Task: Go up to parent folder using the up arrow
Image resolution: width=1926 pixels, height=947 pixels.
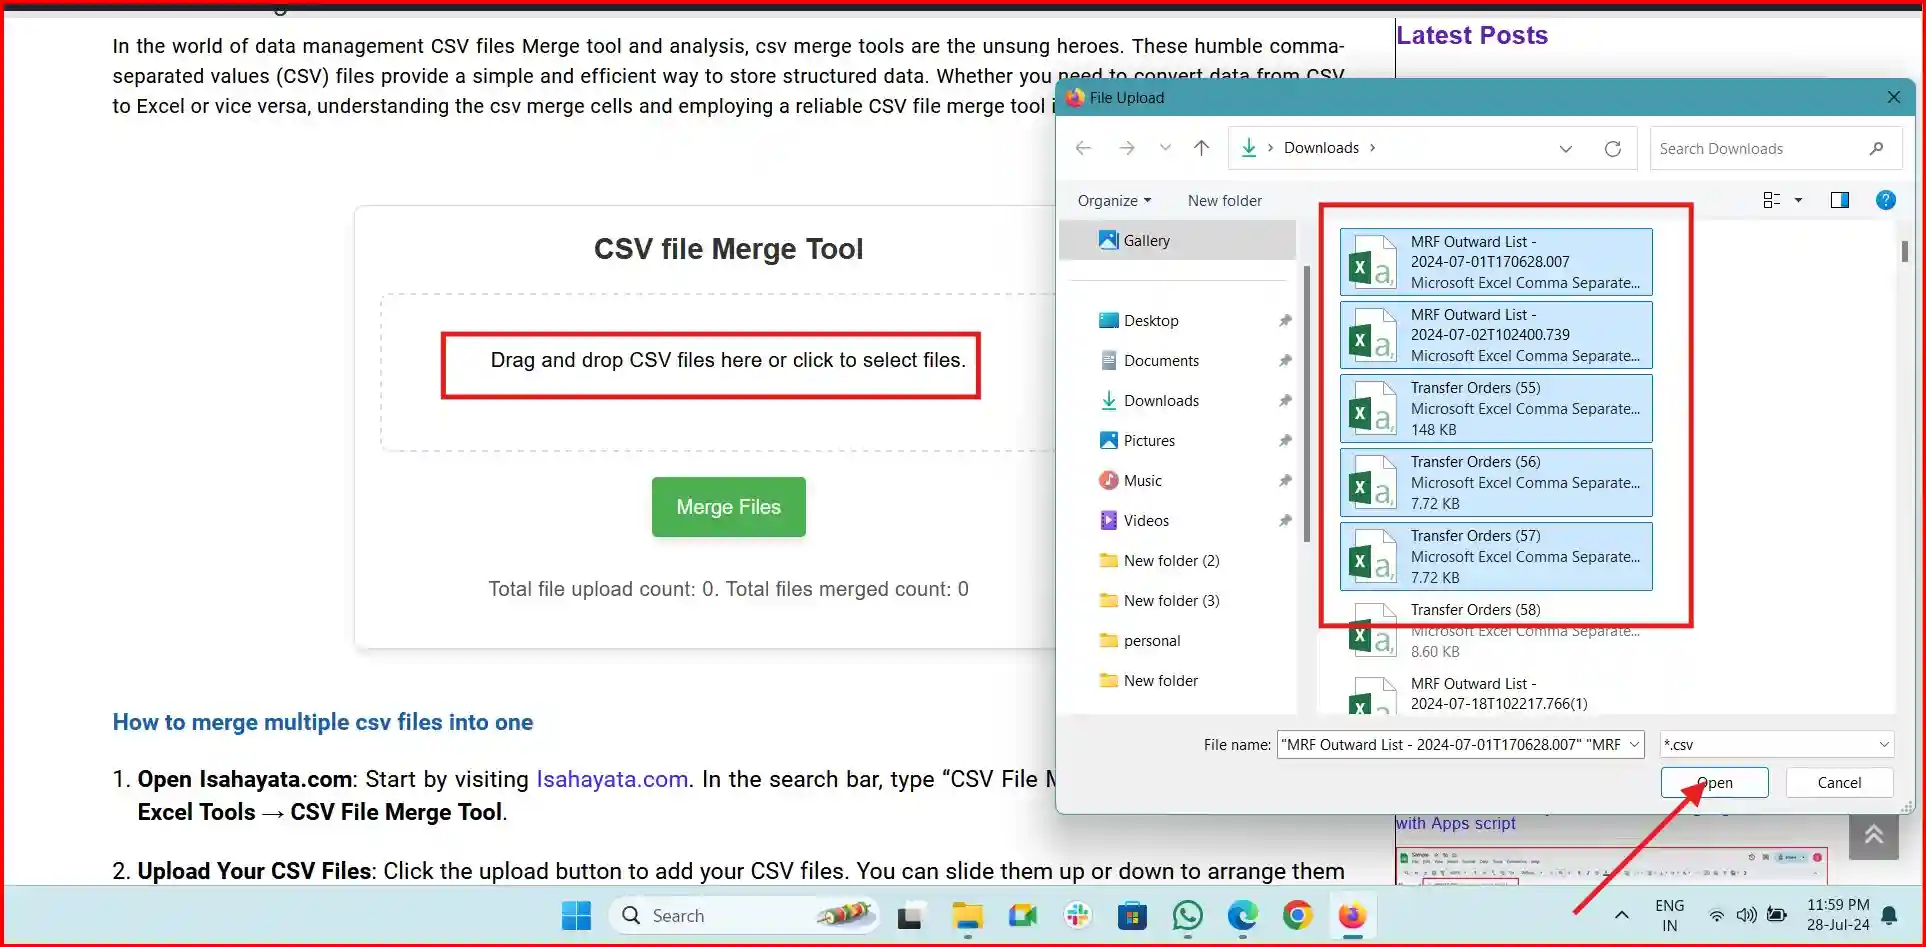Action: tap(1201, 147)
